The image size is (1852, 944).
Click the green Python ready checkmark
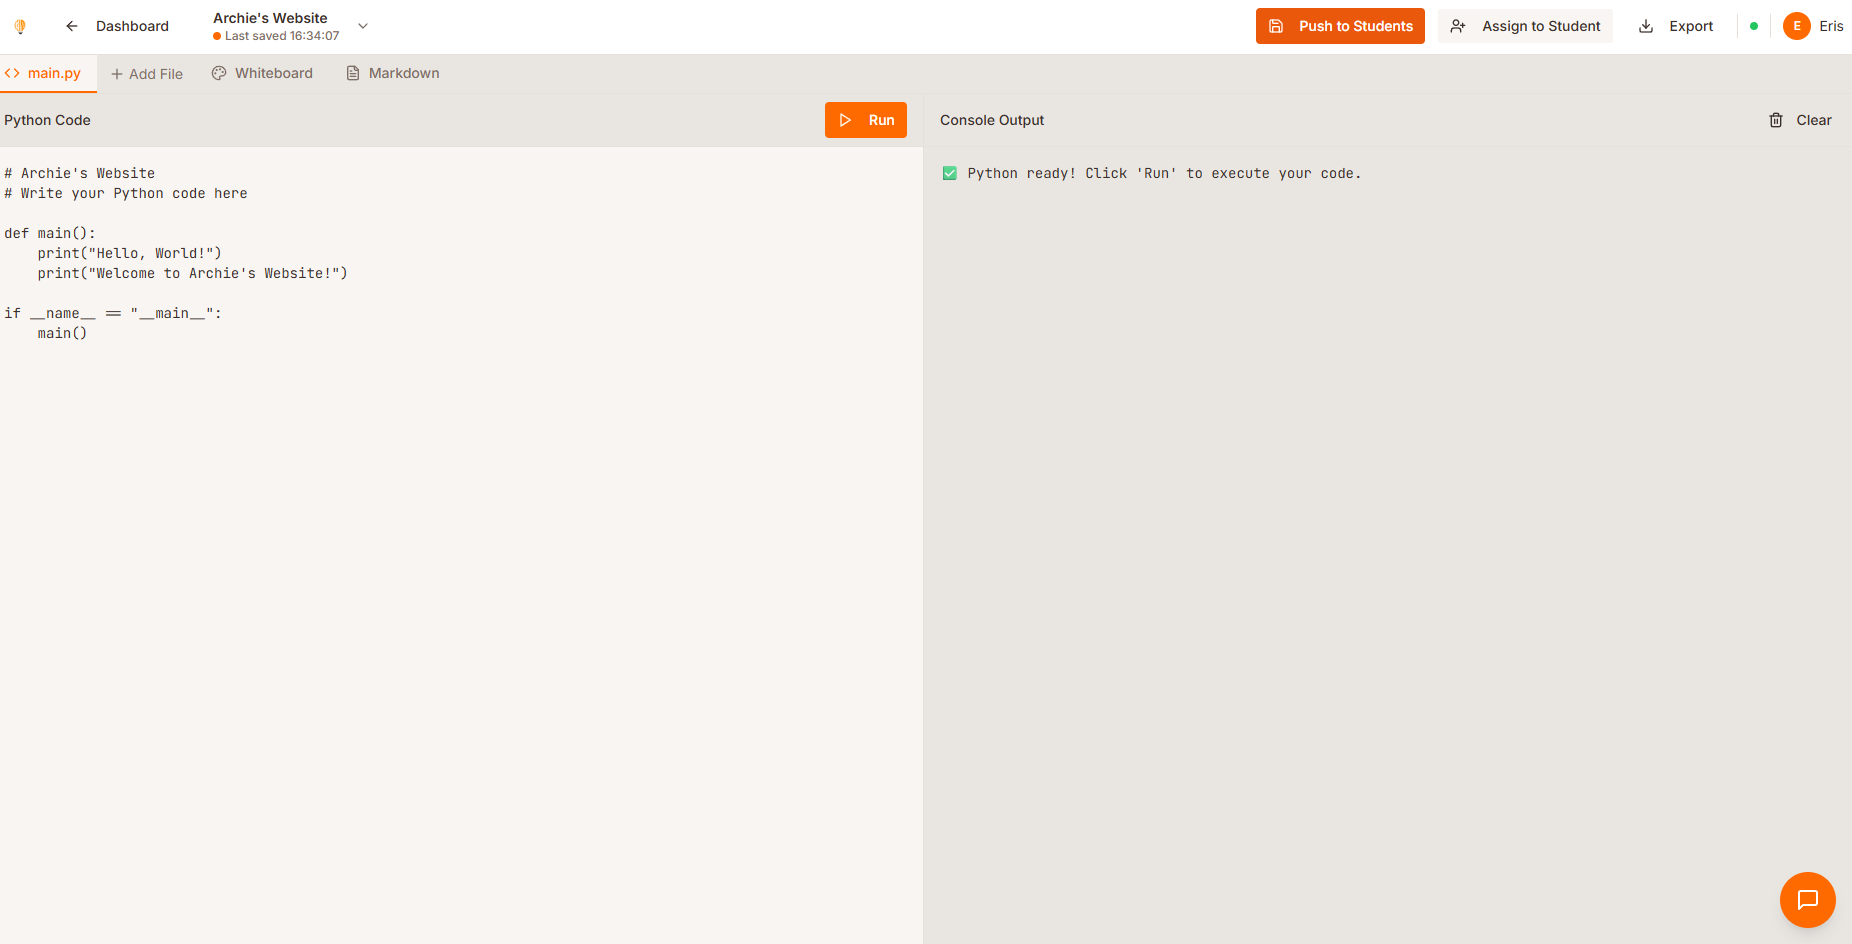949,172
